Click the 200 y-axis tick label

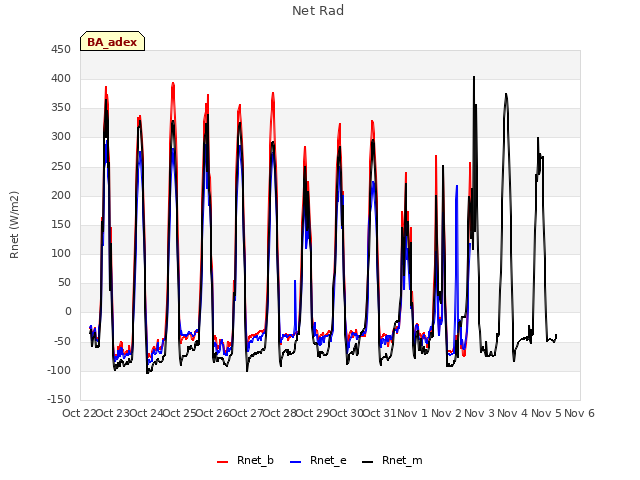pos(61,196)
